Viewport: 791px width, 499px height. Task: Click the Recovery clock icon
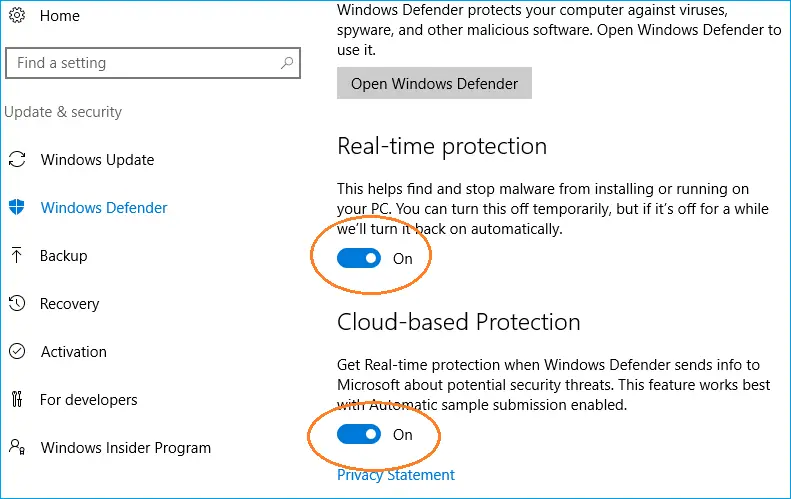coord(17,303)
